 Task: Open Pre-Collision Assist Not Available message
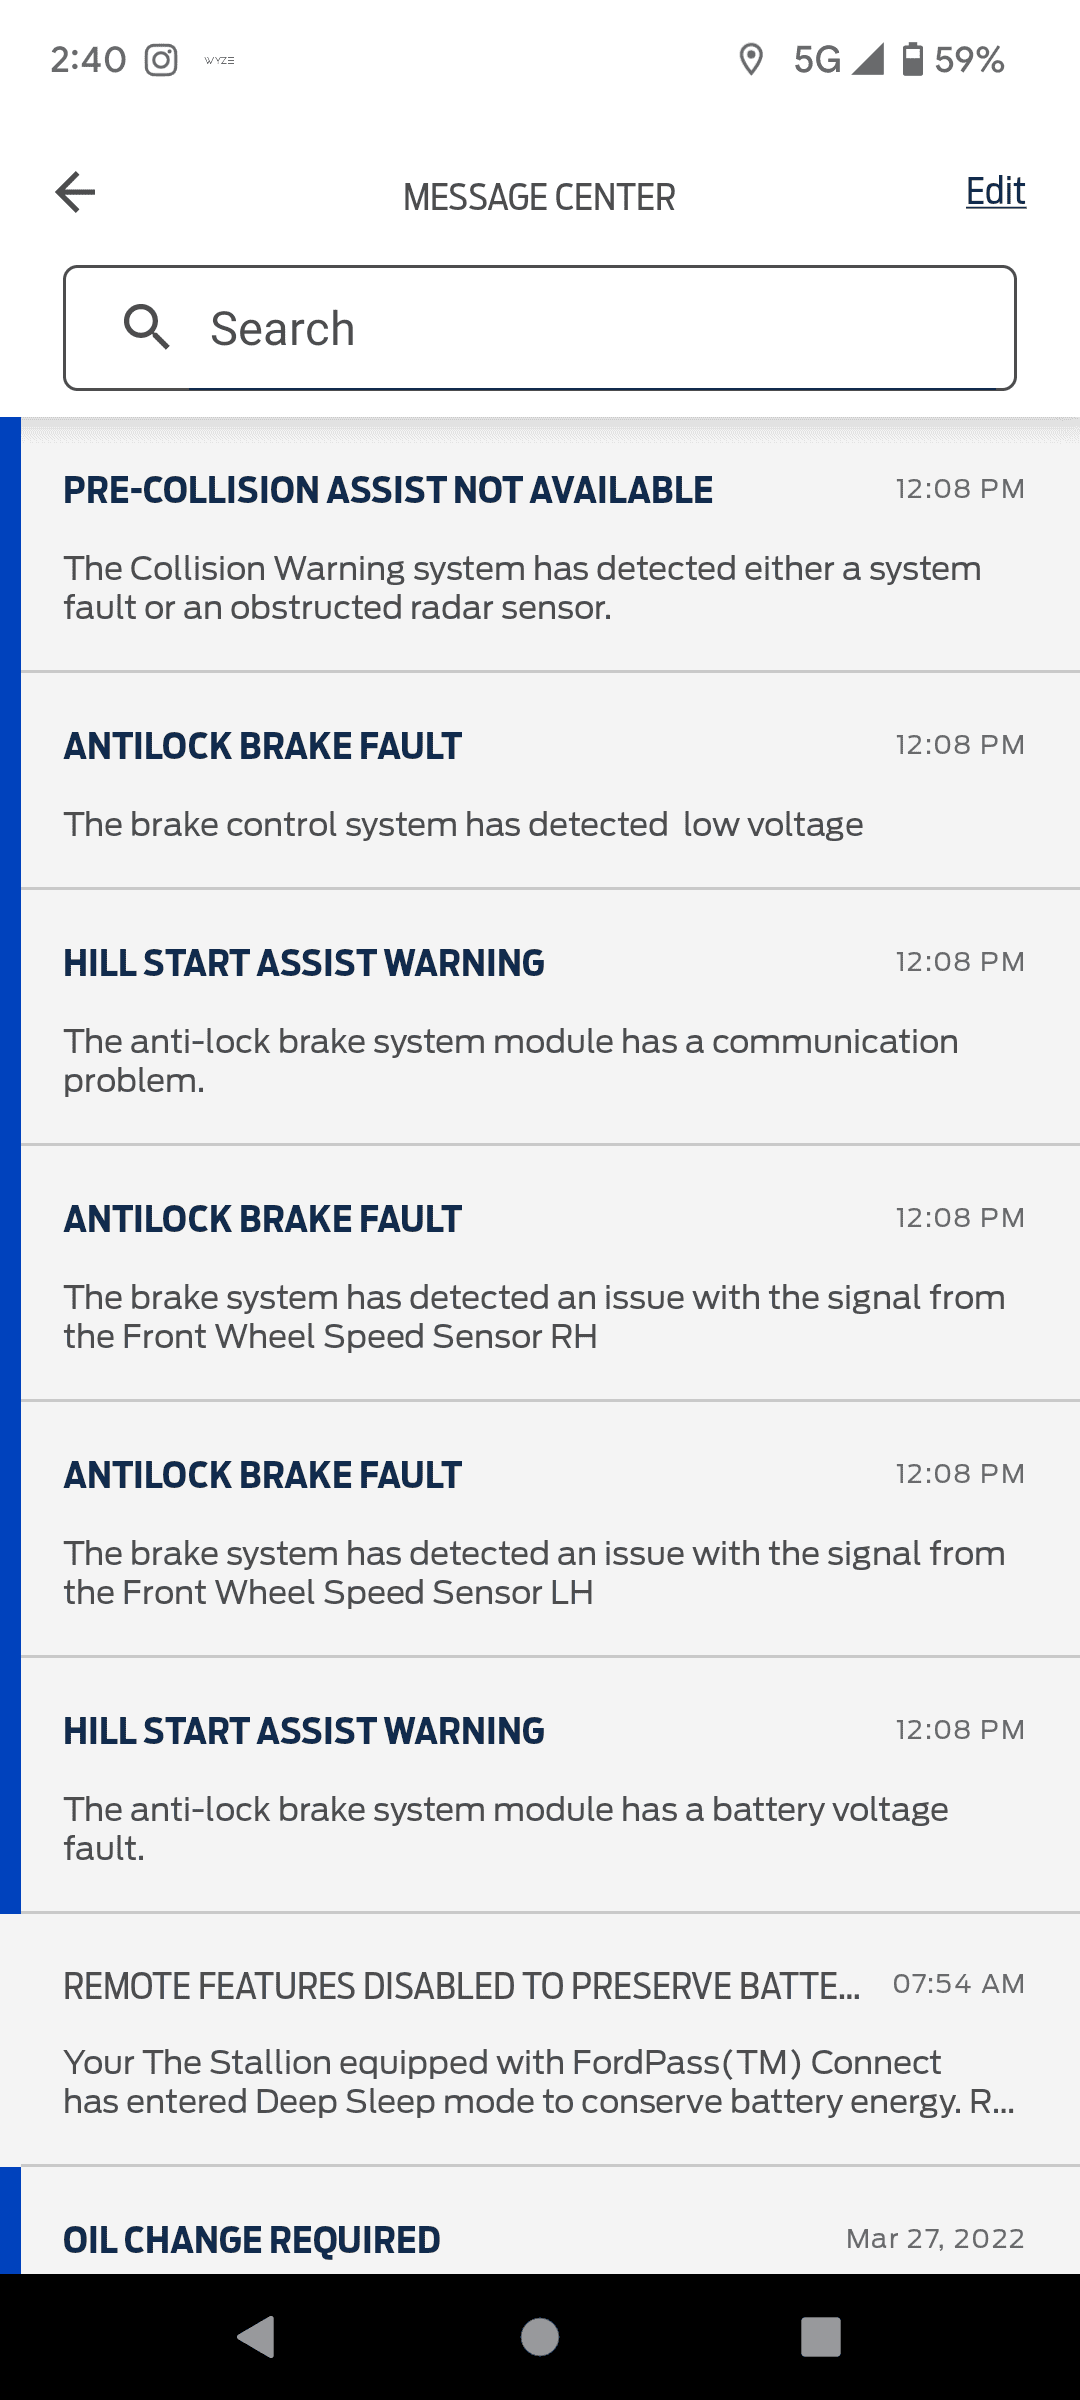click(540, 545)
